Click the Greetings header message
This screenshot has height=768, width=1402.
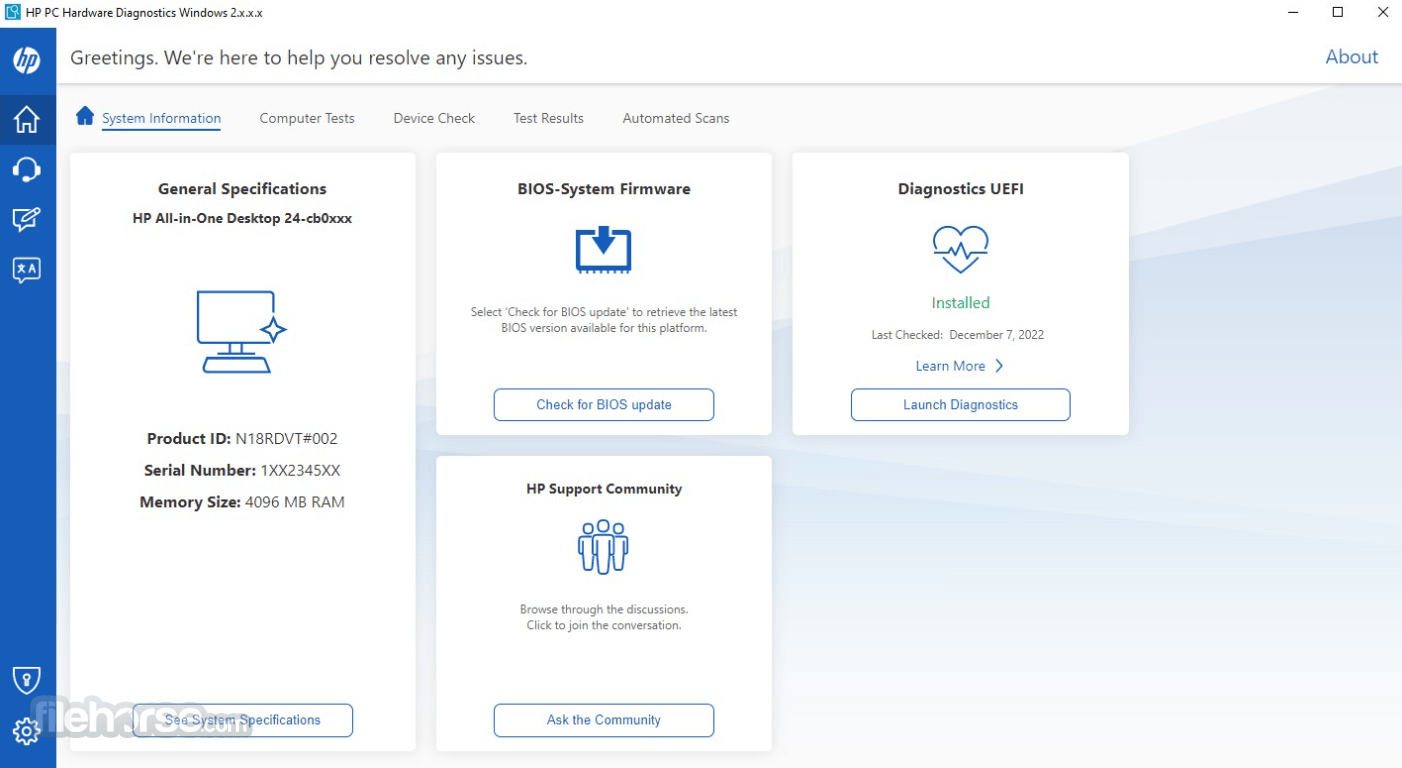coord(299,58)
